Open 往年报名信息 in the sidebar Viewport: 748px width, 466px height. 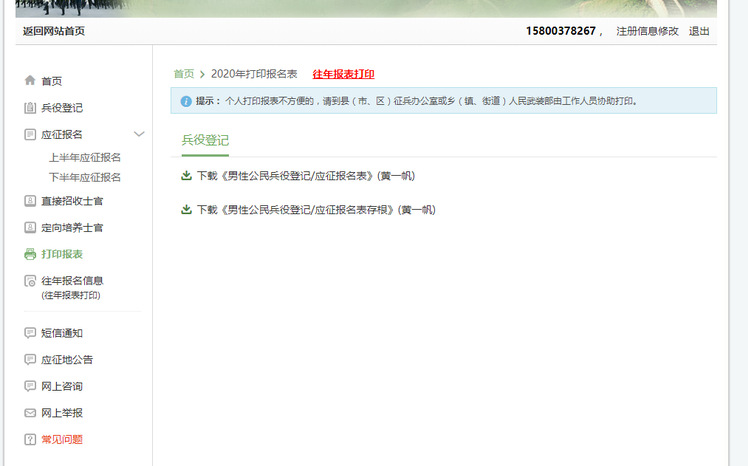72,281
